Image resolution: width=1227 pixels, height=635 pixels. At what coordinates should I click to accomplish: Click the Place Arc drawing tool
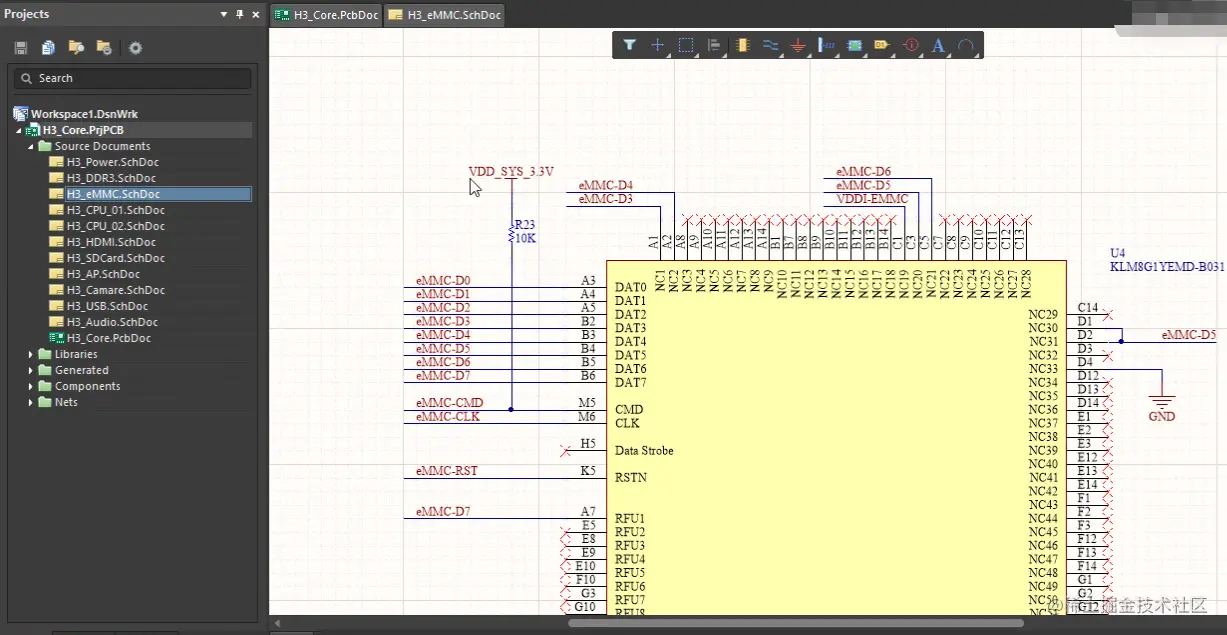[966, 45]
